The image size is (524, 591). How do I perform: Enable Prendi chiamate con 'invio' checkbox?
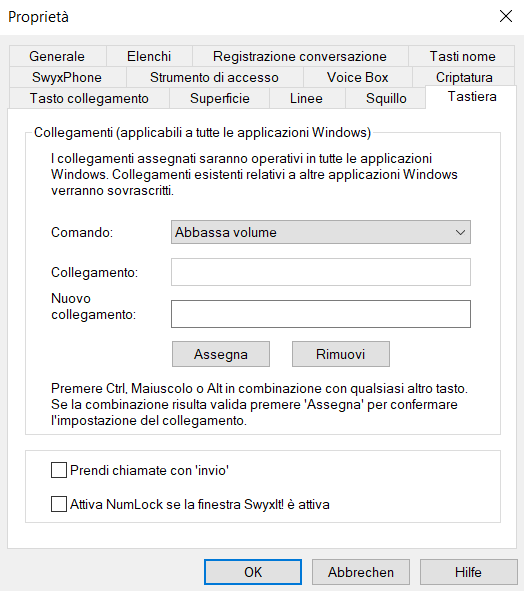59,470
